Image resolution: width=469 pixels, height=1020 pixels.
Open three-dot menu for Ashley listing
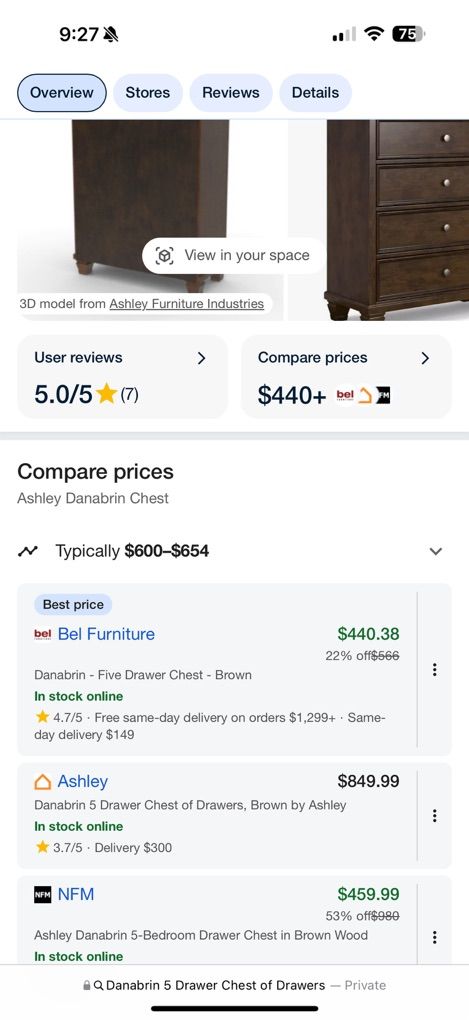click(435, 816)
